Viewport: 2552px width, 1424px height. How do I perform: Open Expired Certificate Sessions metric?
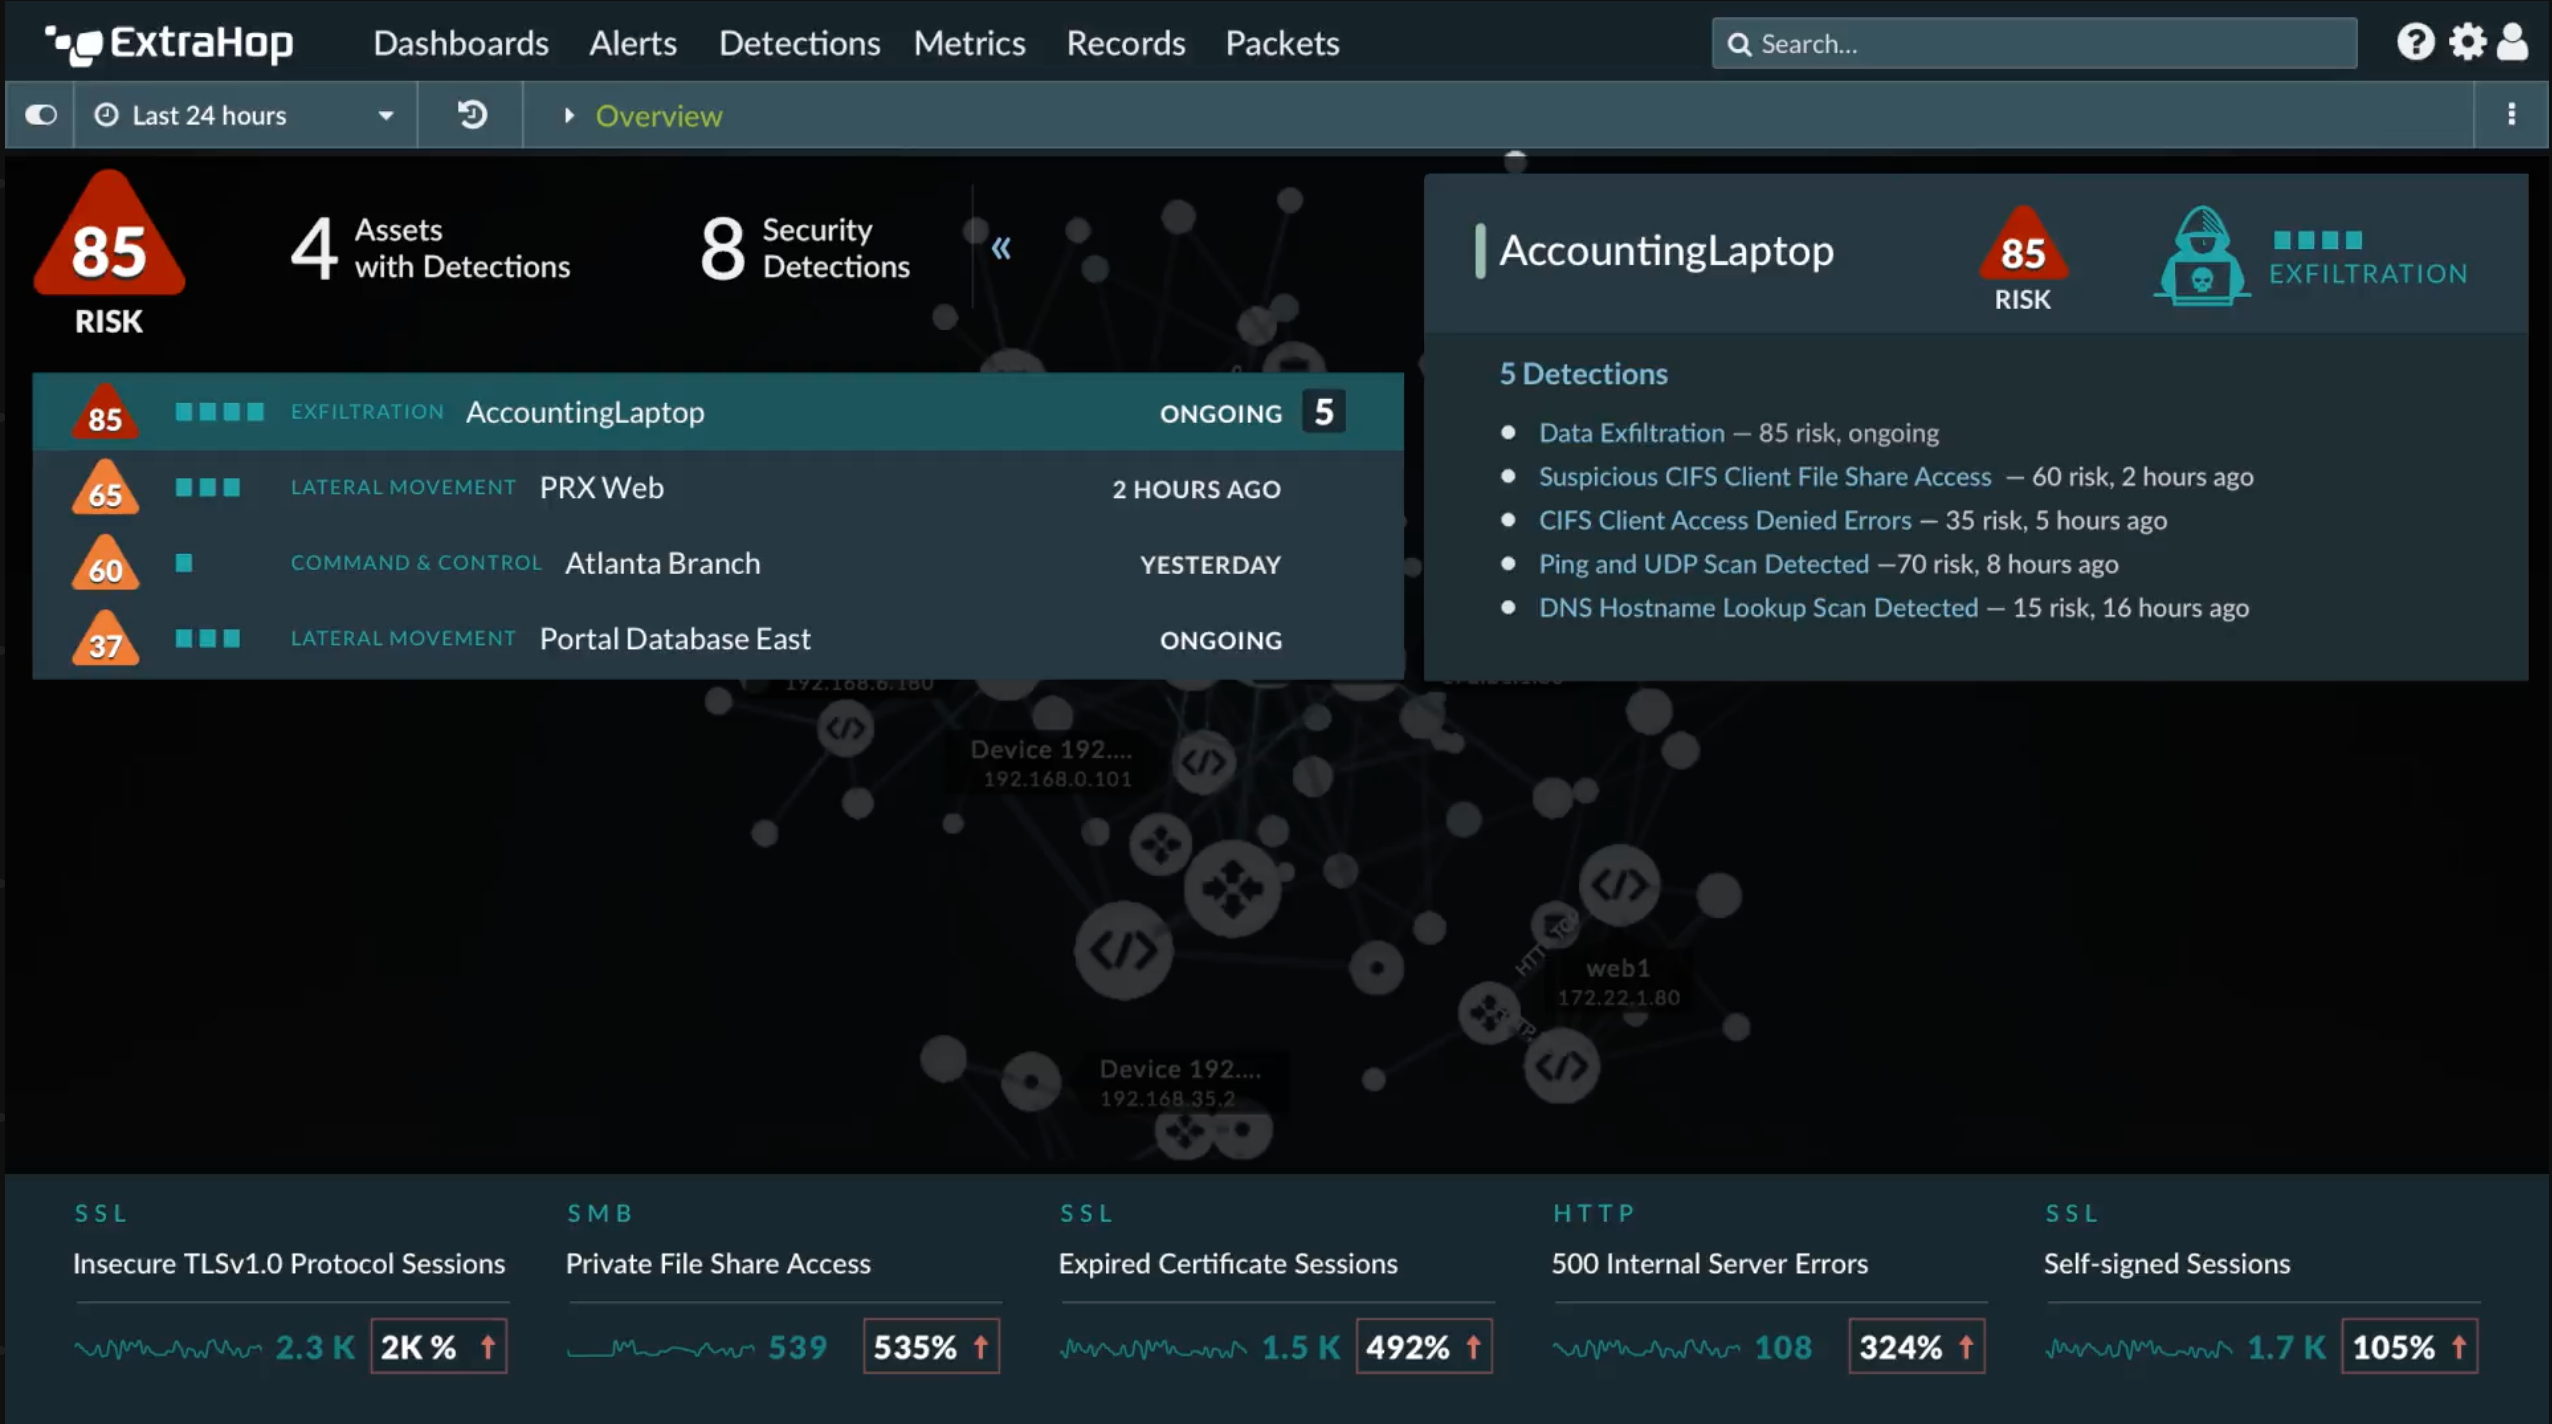(1228, 1264)
